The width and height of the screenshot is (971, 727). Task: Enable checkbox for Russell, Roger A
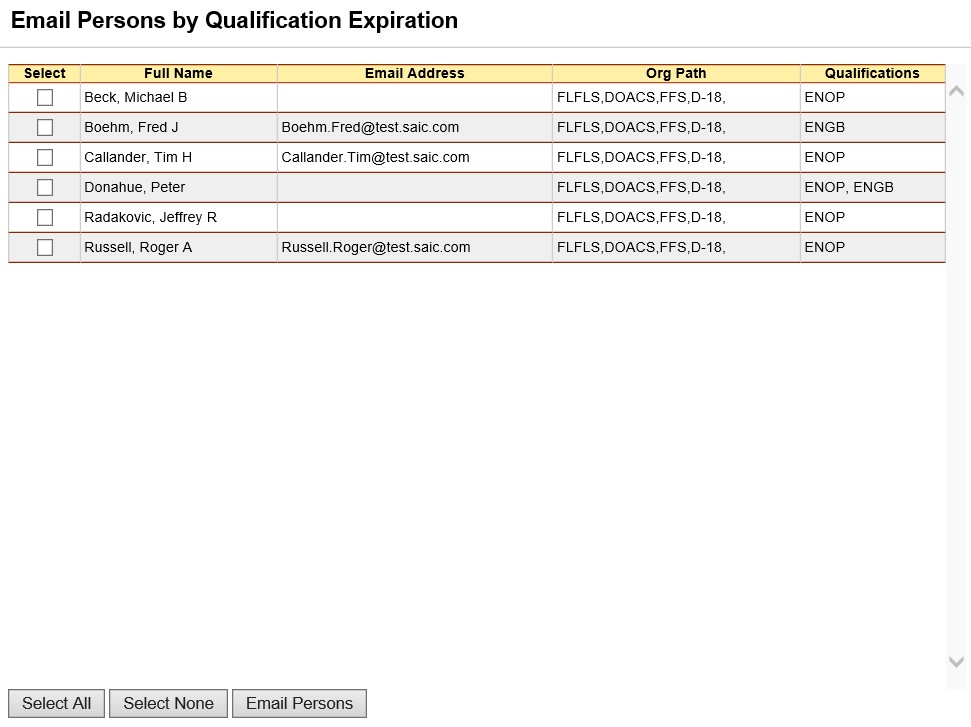click(45, 247)
